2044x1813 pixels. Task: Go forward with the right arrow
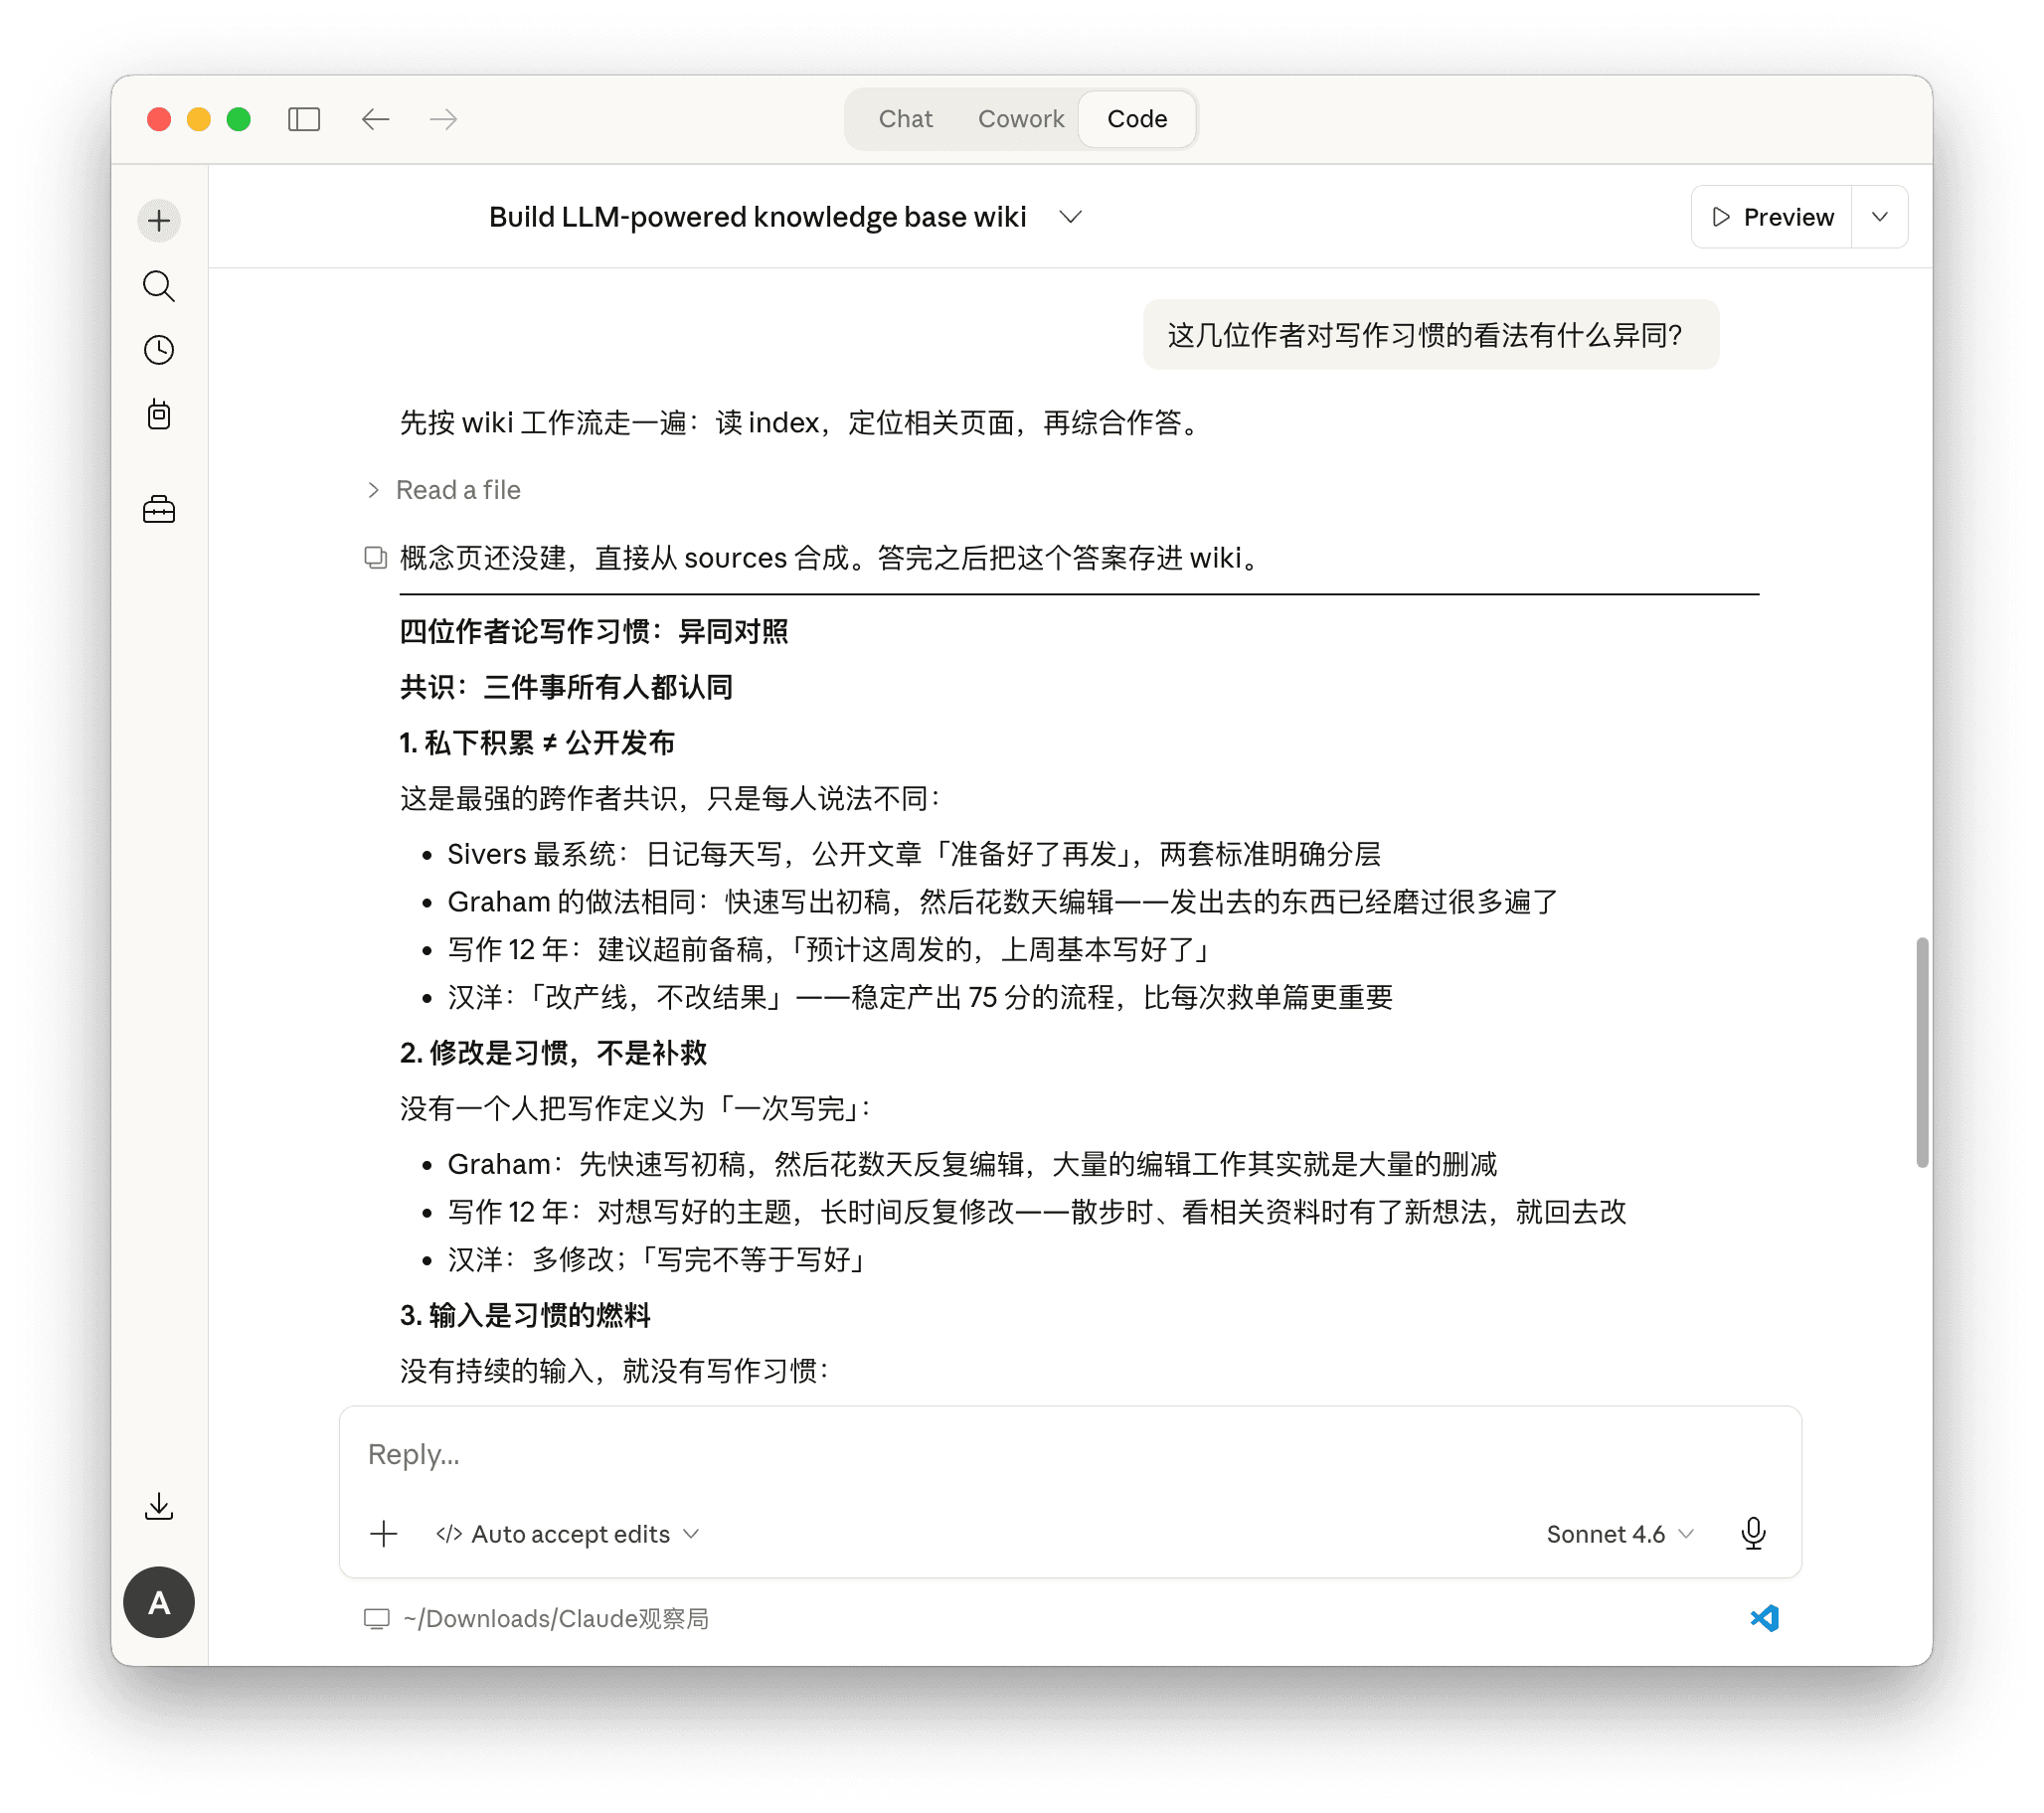tap(443, 119)
